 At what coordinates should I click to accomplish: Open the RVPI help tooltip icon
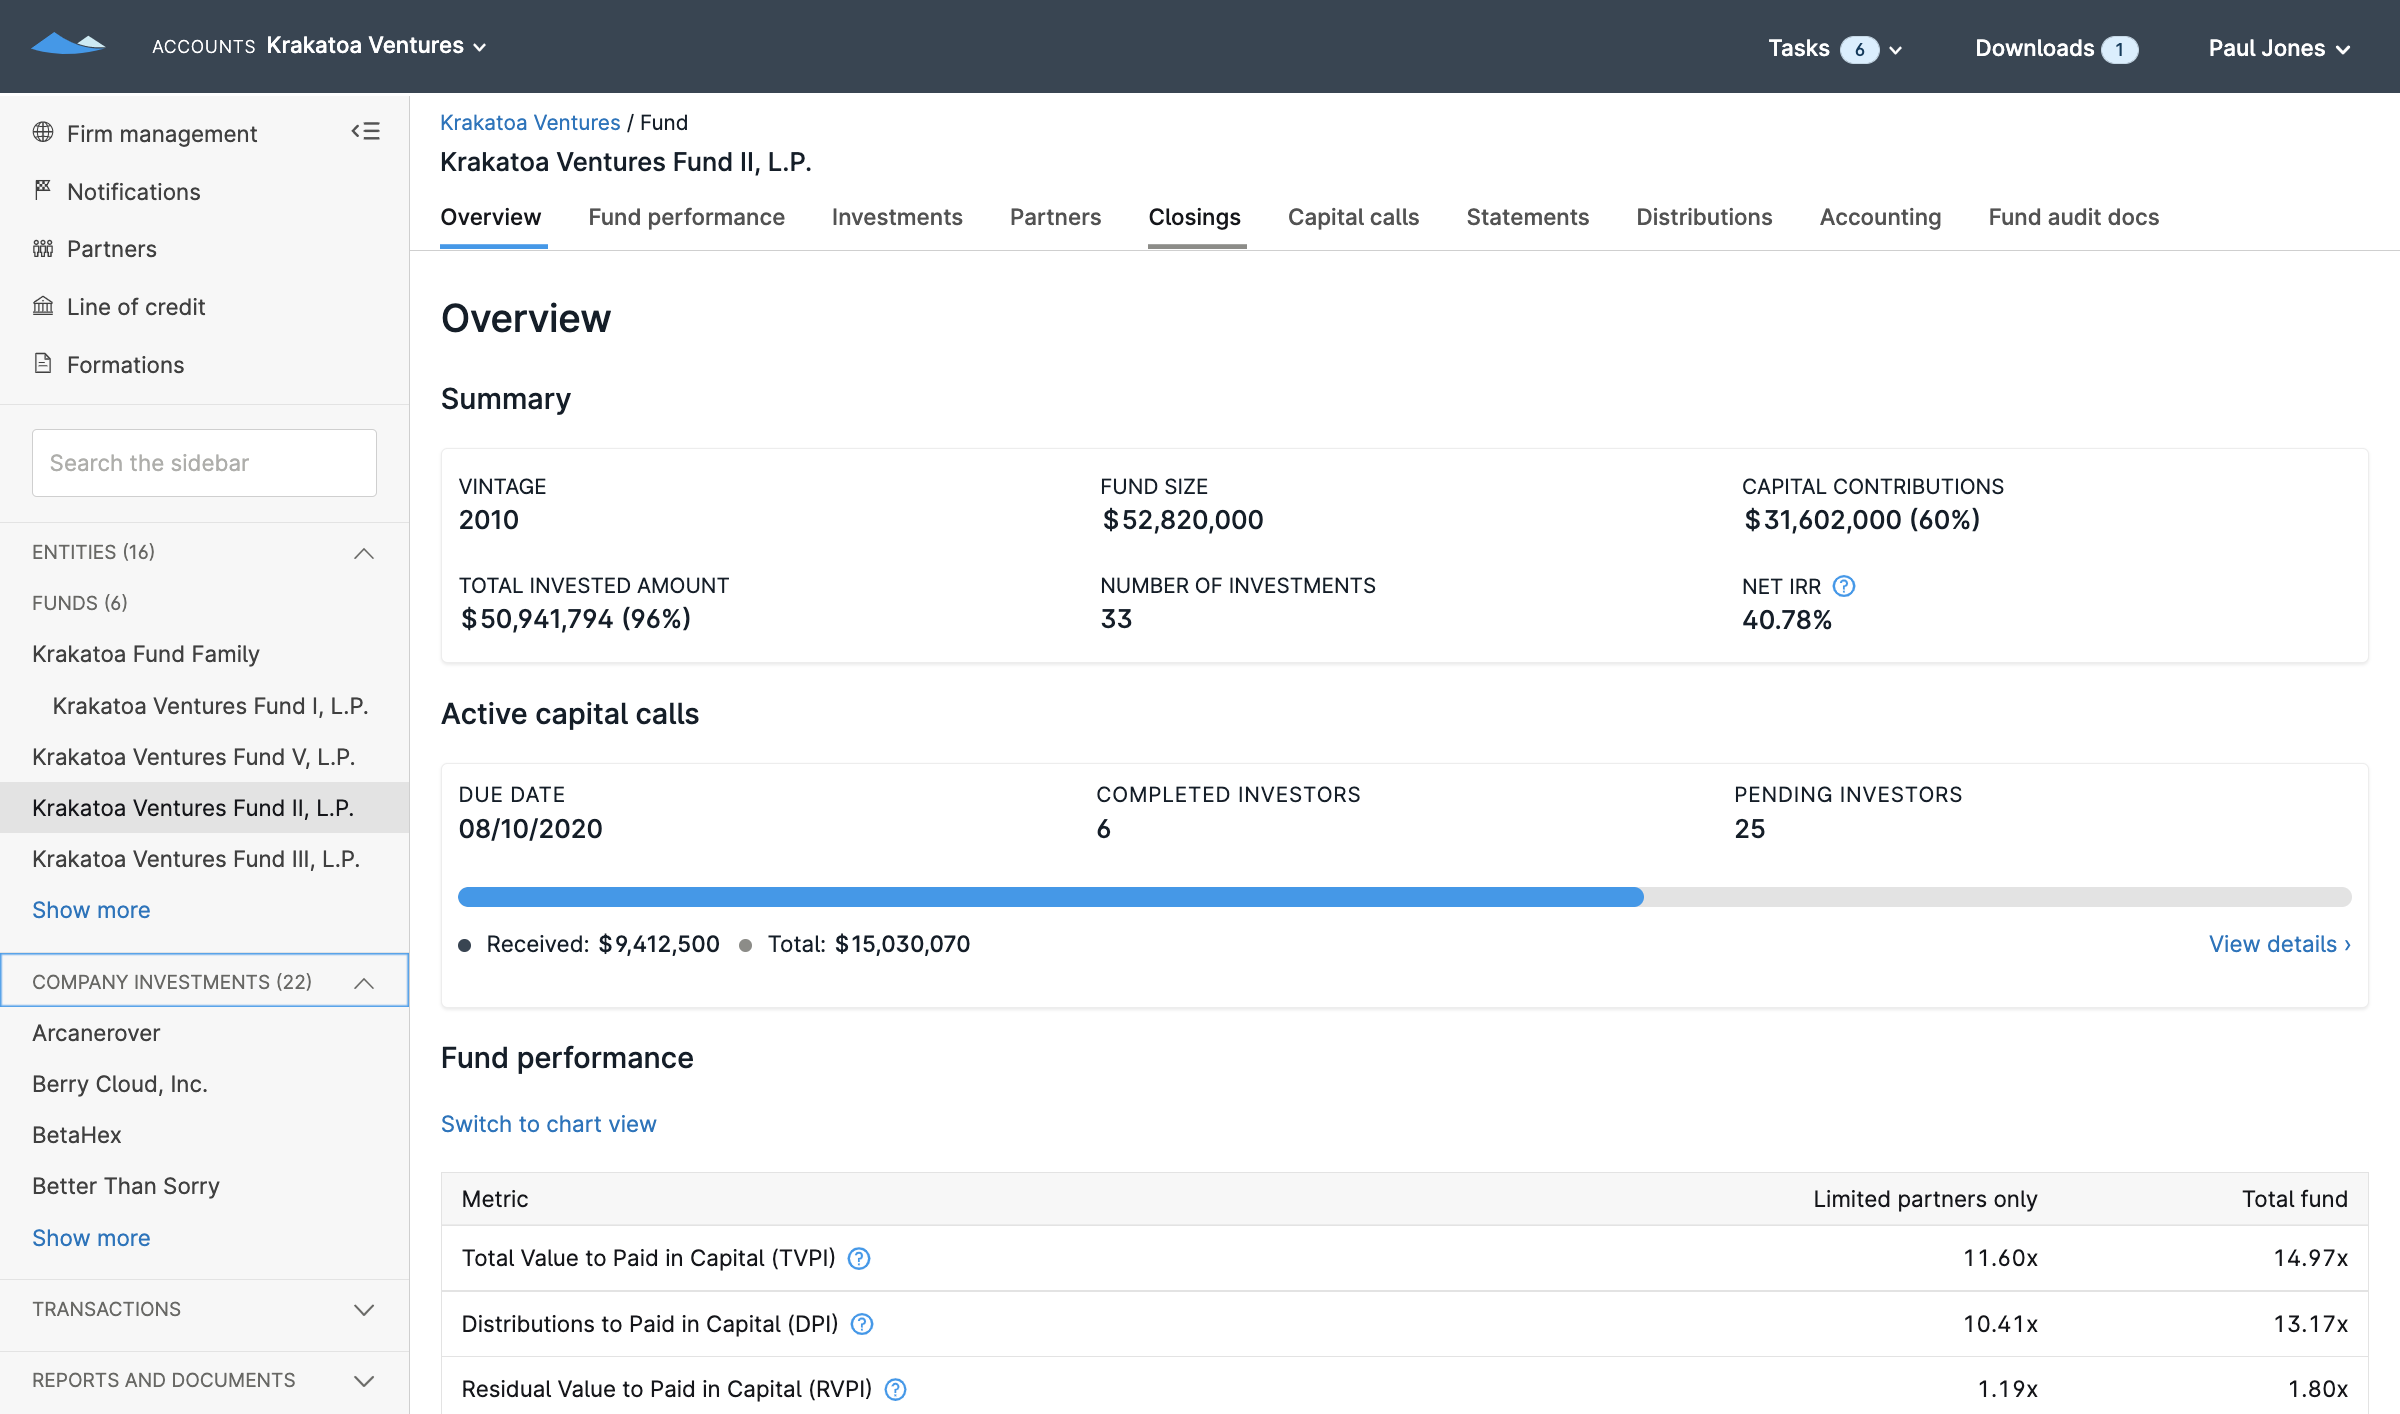(x=896, y=1389)
